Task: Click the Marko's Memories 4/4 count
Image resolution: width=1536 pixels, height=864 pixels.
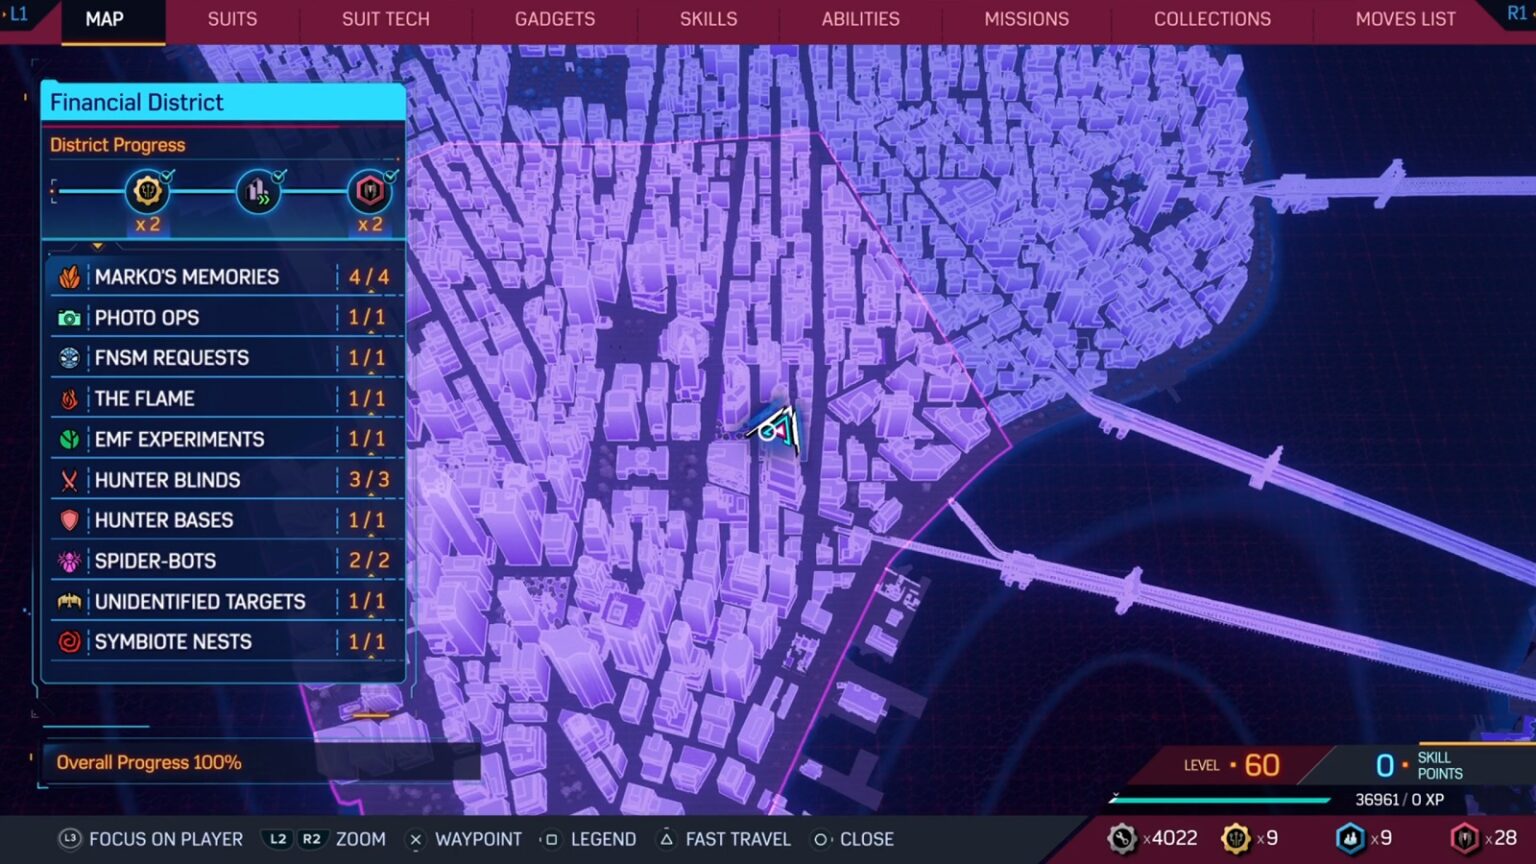Action: tap(369, 277)
